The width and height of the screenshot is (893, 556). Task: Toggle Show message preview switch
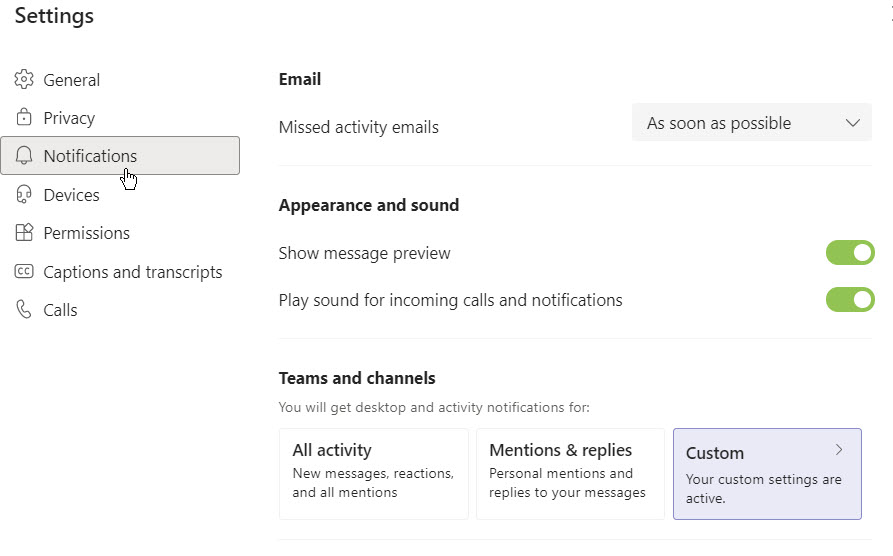(850, 253)
